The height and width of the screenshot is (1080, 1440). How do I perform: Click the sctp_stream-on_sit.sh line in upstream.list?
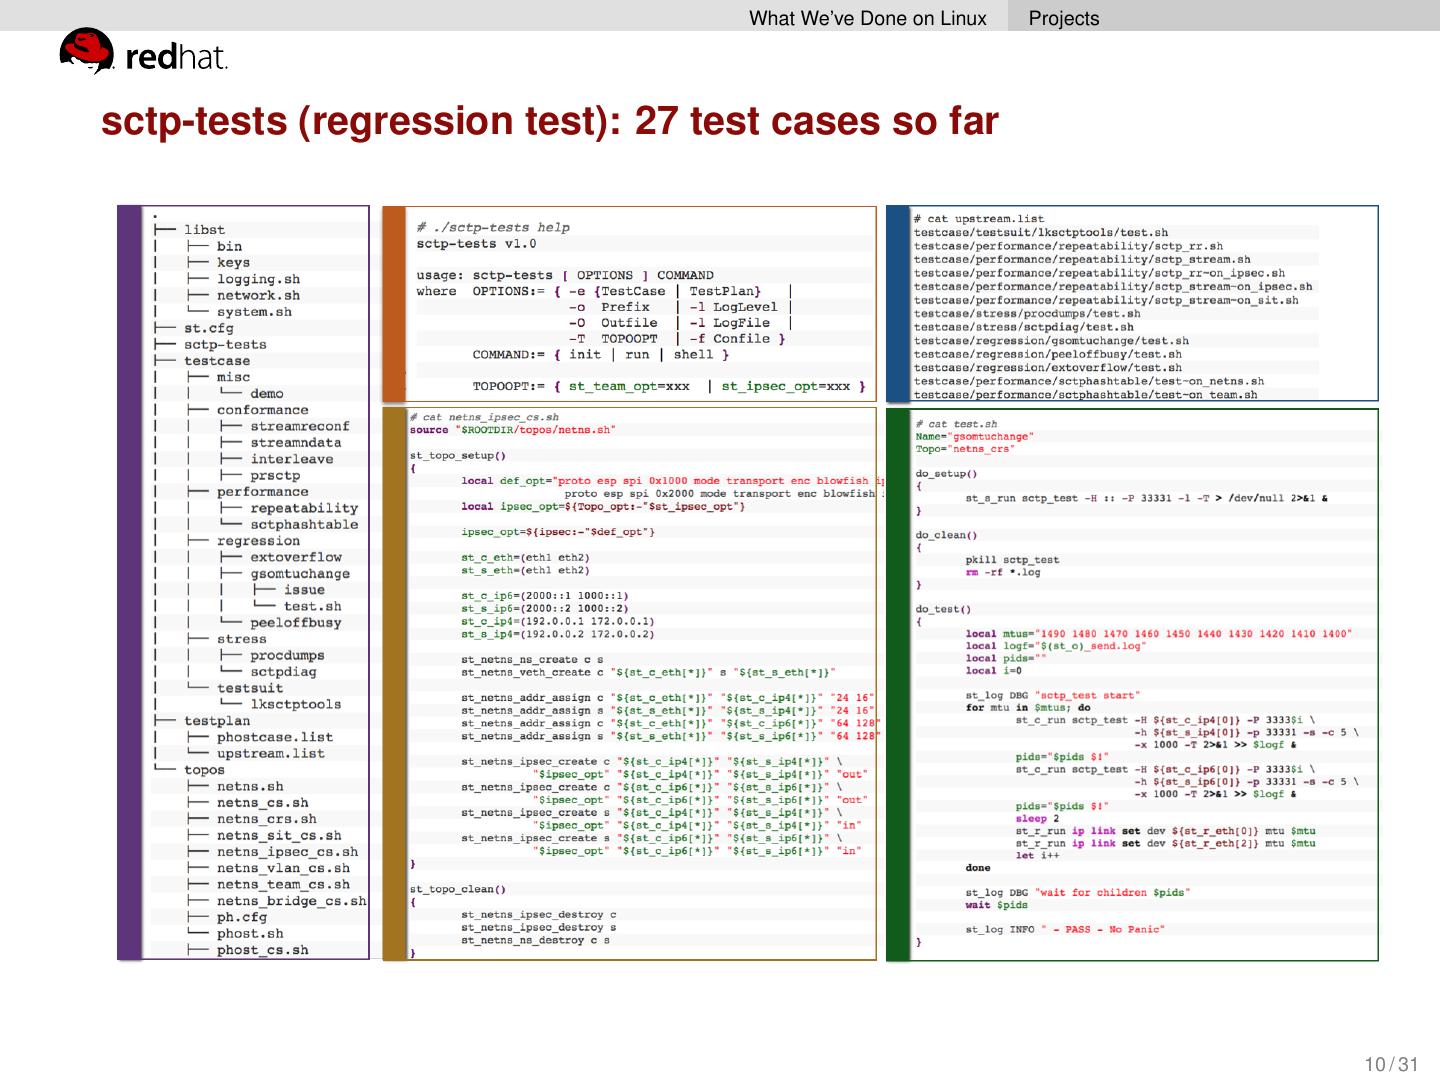(x=1106, y=300)
